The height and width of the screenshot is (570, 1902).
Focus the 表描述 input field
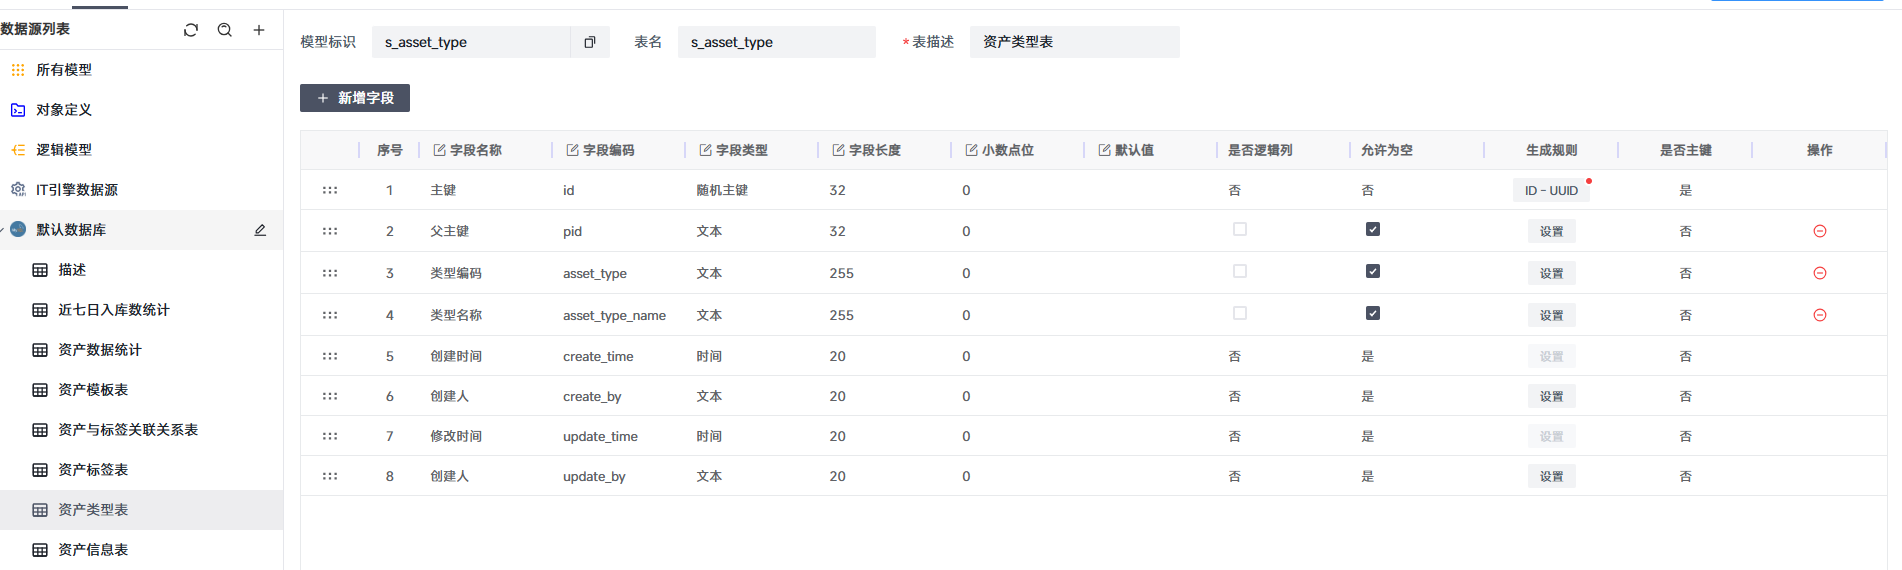(x=1074, y=42)
